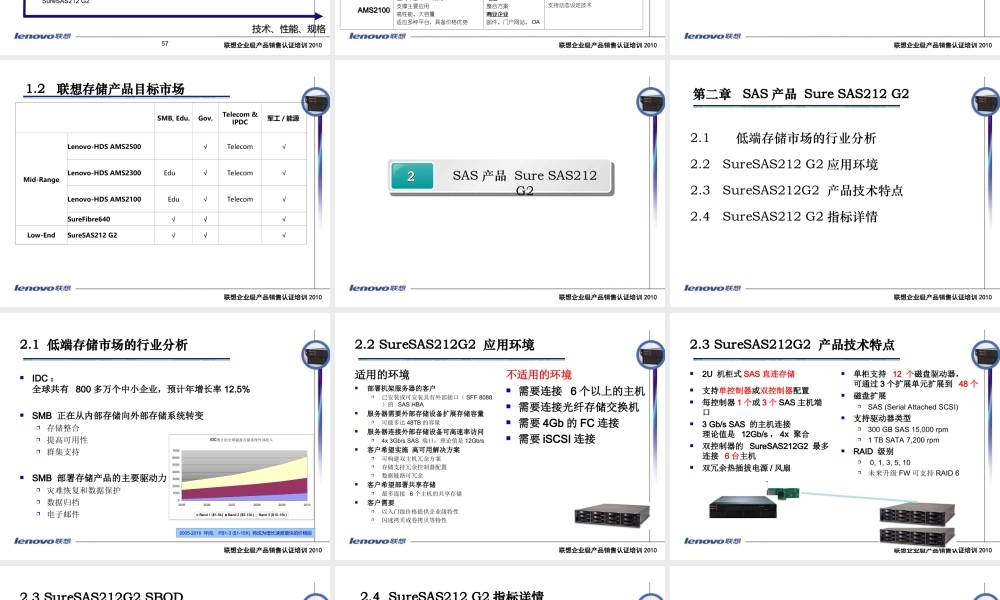Image resolution: width=1000 pixels, height=600 pixels.
Task: Click the green HBA card image on the 2.3 slide
Action: pyautogui.click(x=783, y=492)
